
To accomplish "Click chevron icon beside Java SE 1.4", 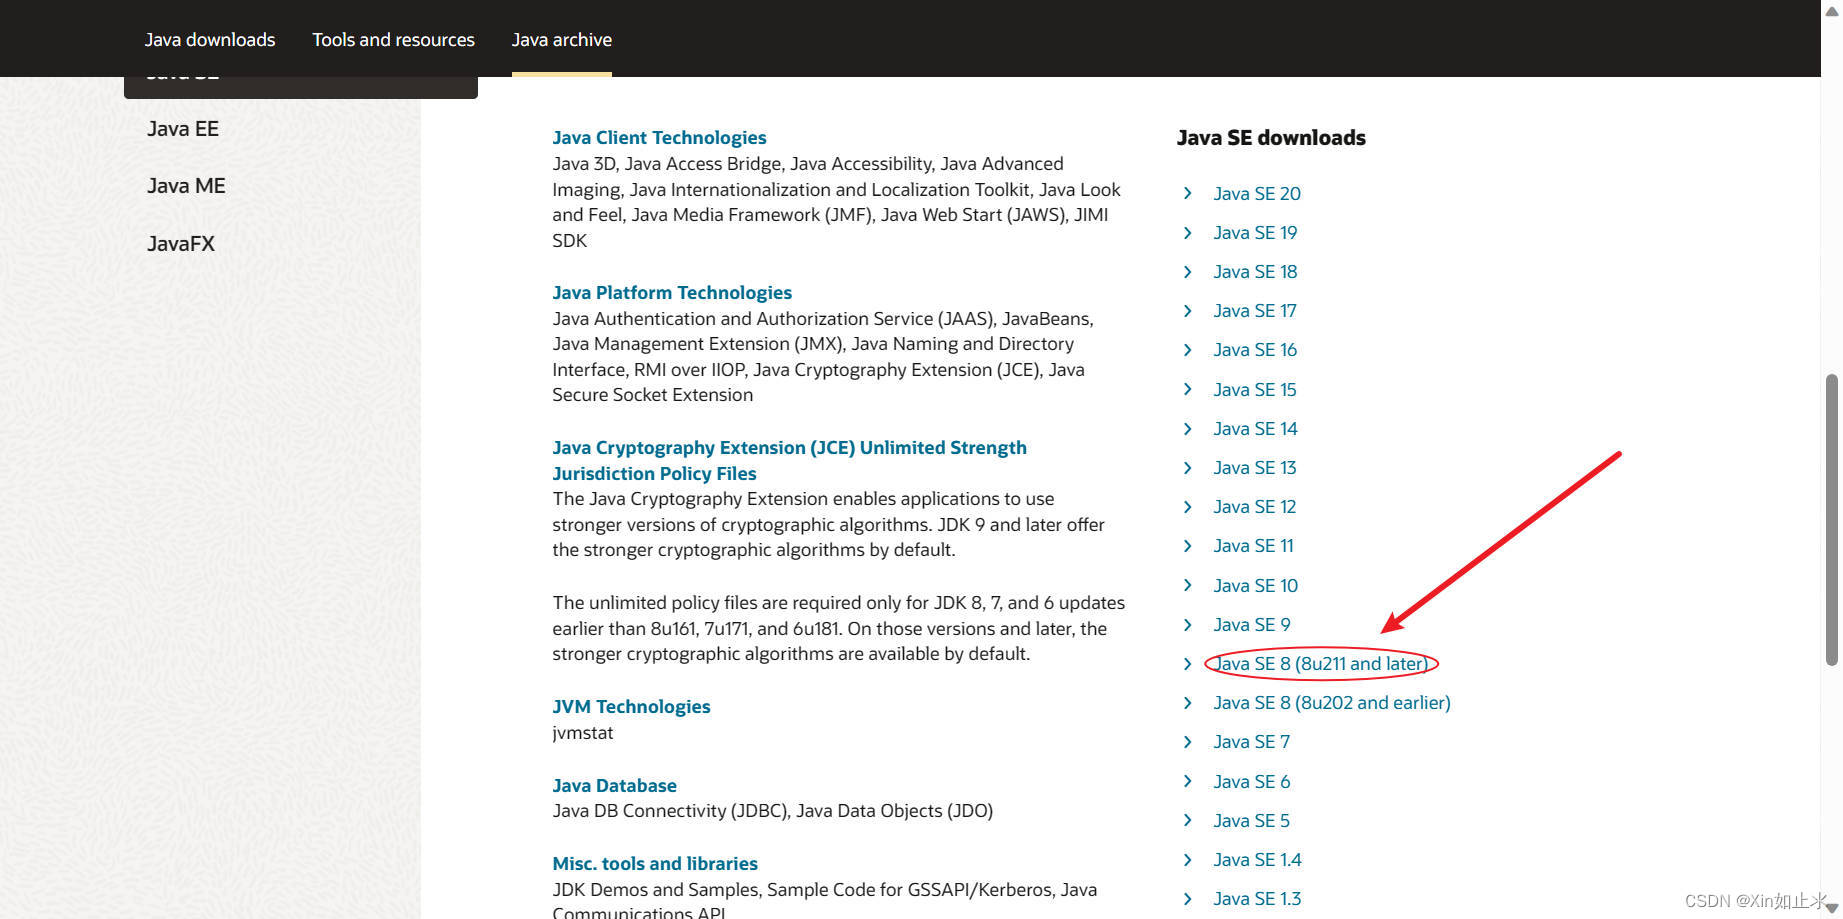I will pyautogui.click(x=1187, y=859).
